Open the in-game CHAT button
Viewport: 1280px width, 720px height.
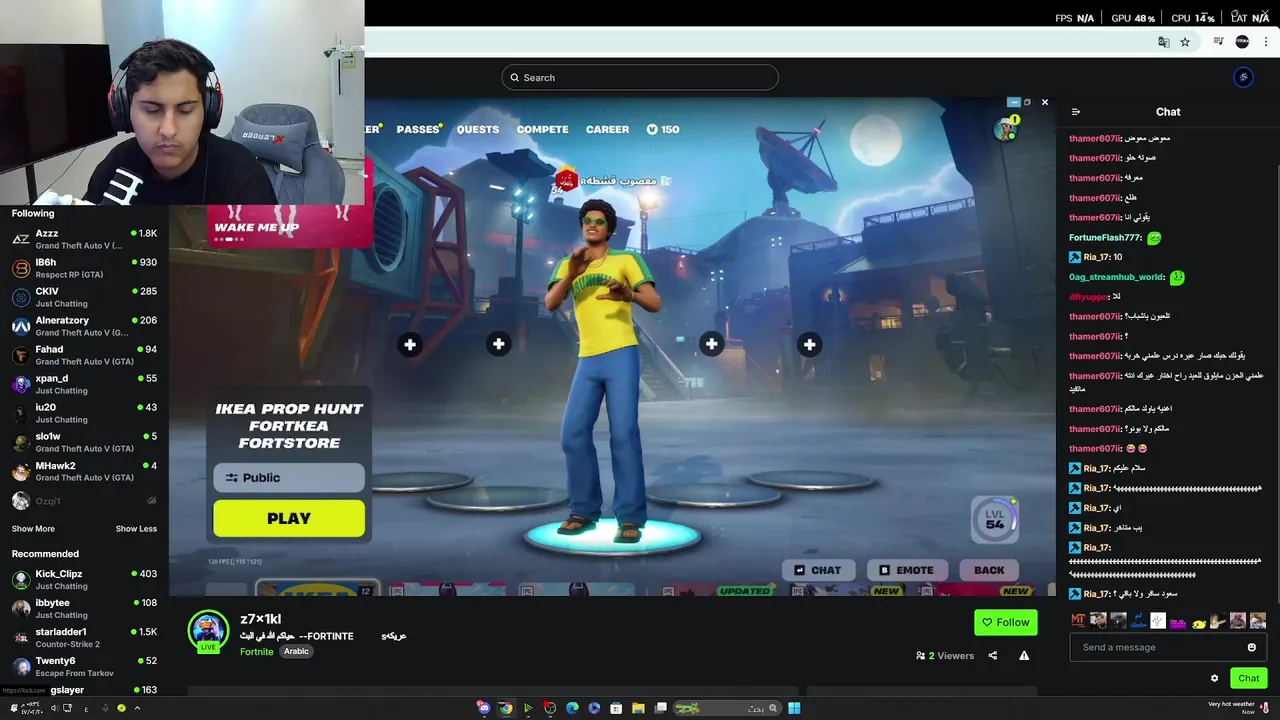[817, 570]
